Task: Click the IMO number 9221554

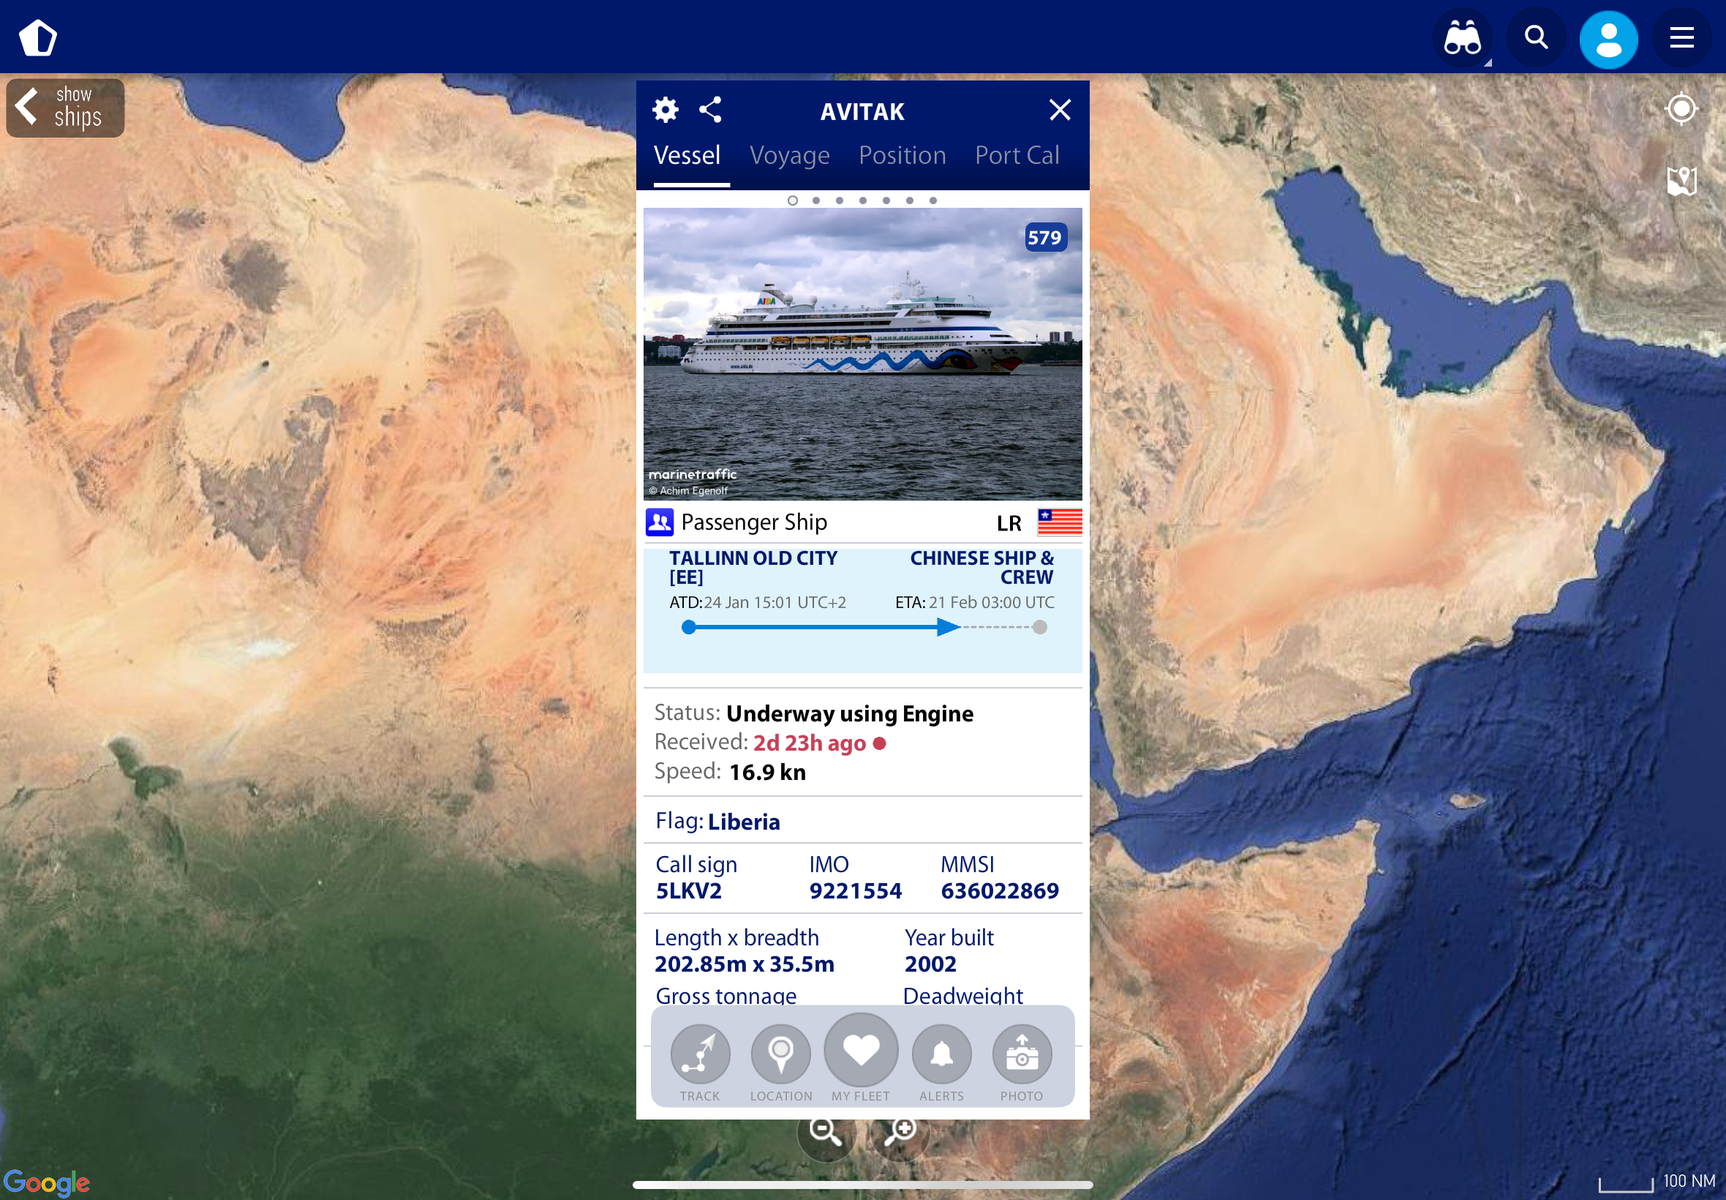Action: (x=855, y=891)
